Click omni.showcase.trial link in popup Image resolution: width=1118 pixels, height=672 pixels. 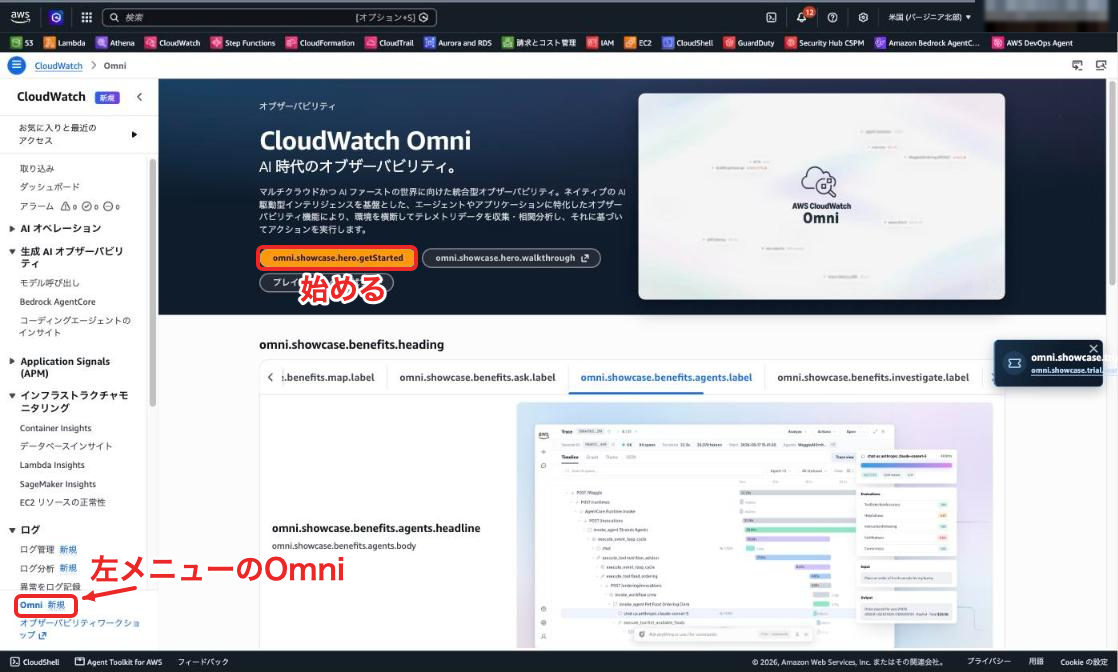[1065, 370]
